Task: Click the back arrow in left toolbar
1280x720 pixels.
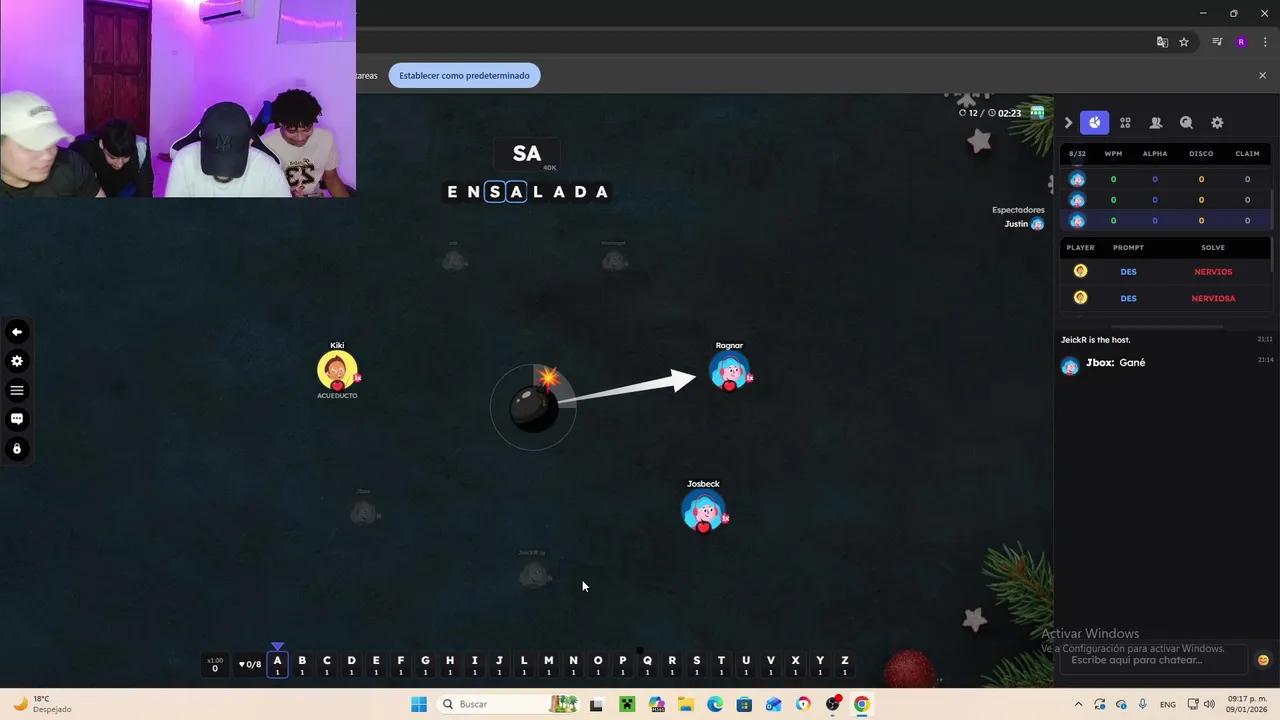Action: pyautogui.click(x=17, y=332)
